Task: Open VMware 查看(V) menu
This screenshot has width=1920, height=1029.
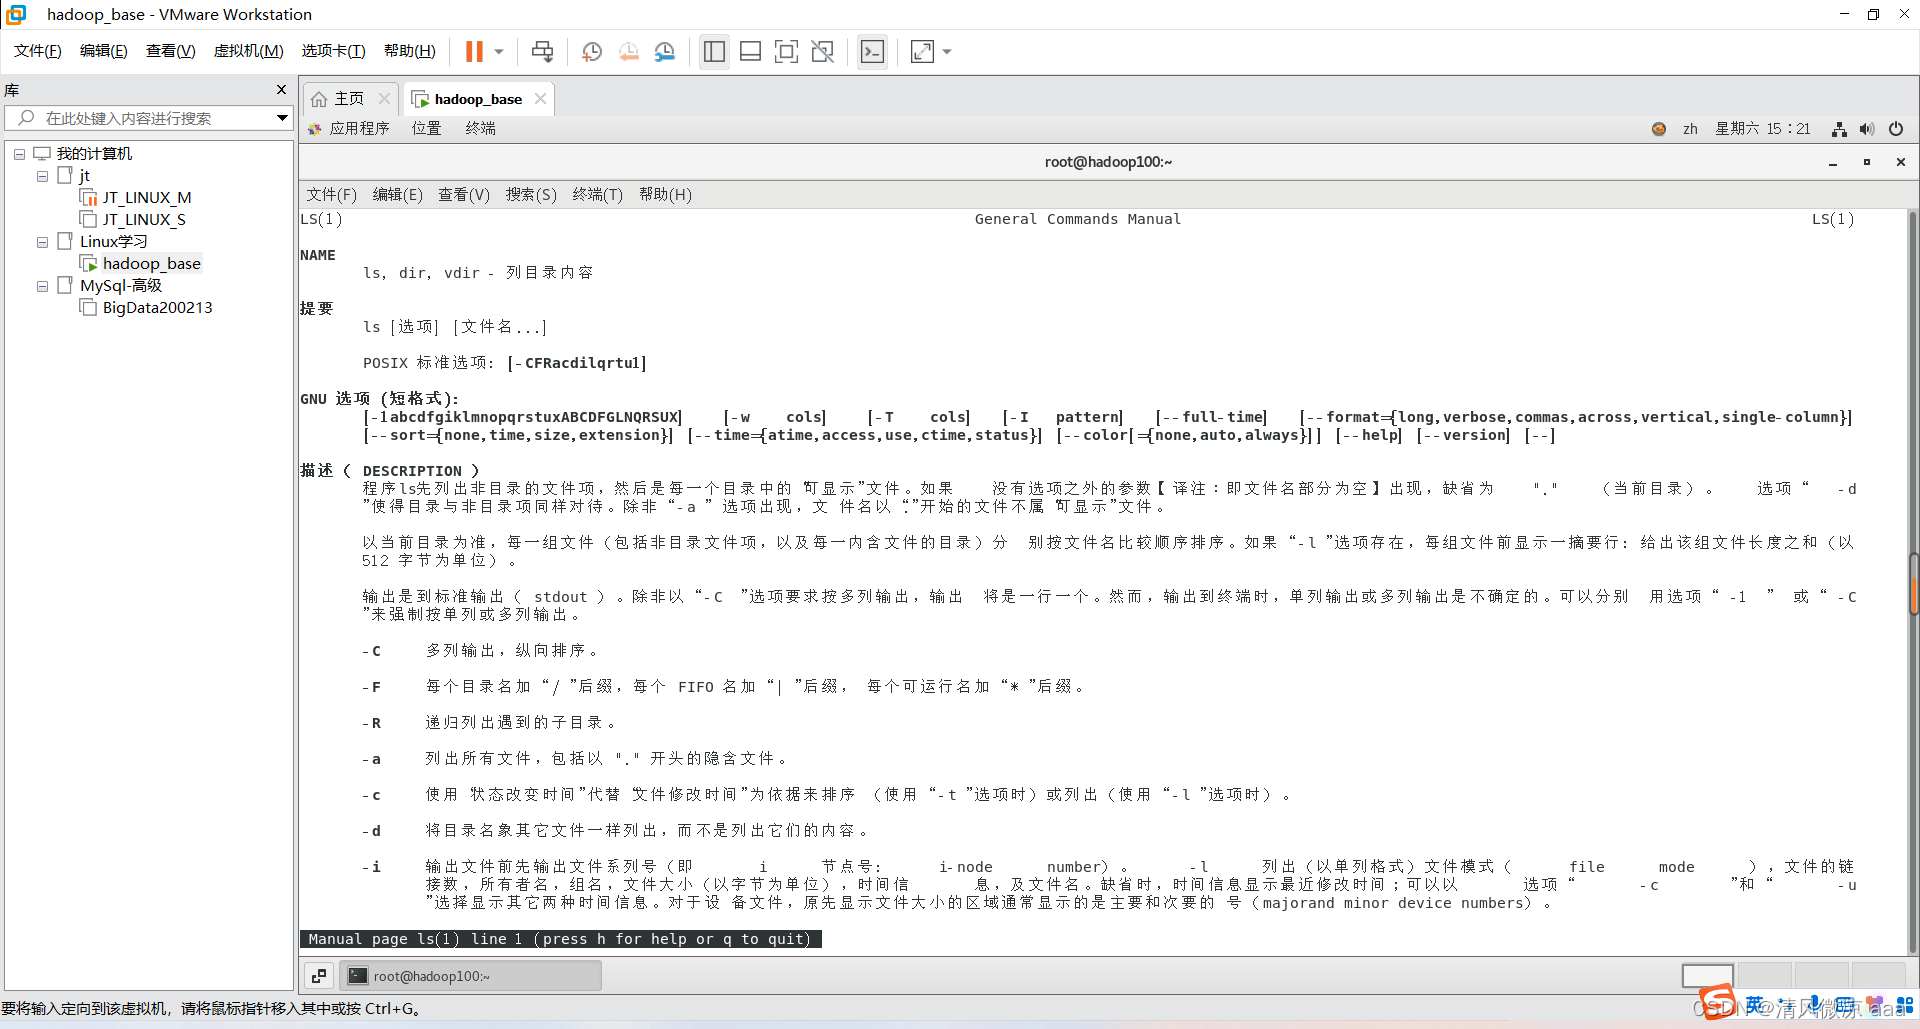Action: (x=171, y=51)
